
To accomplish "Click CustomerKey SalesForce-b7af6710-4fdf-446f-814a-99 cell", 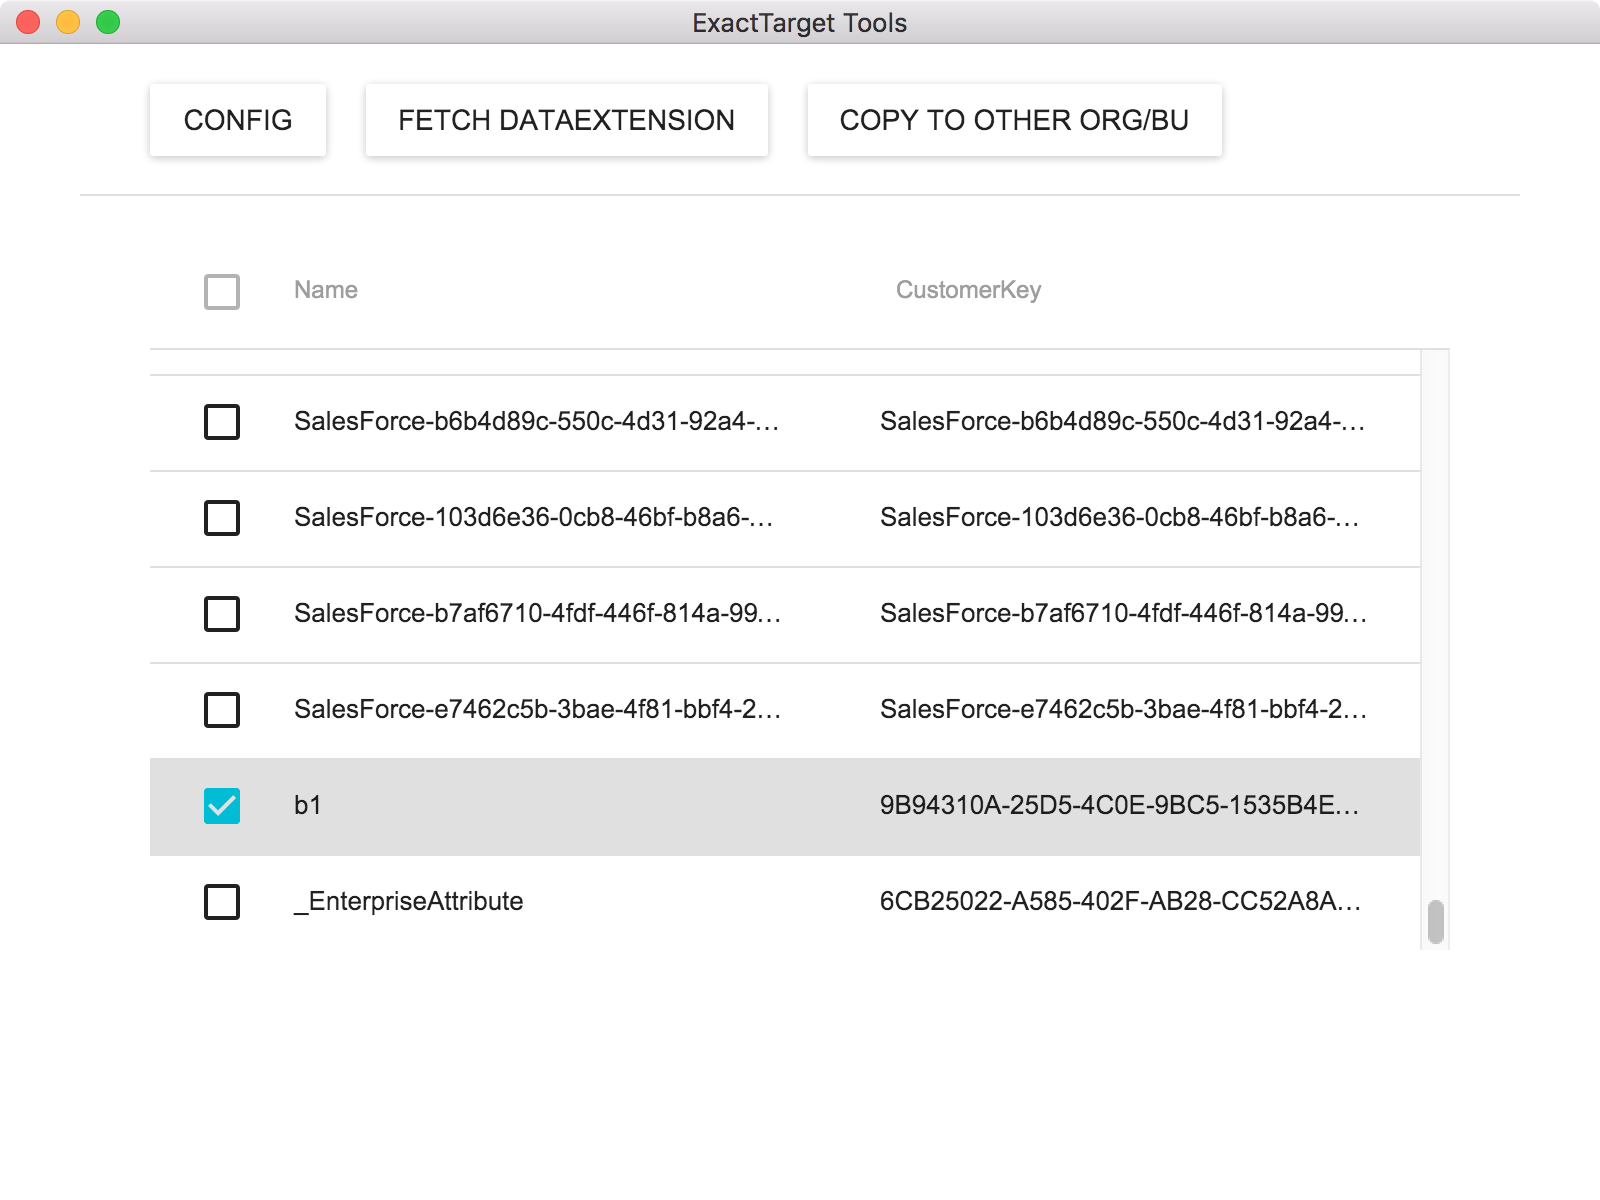I will click(1124, 614).
